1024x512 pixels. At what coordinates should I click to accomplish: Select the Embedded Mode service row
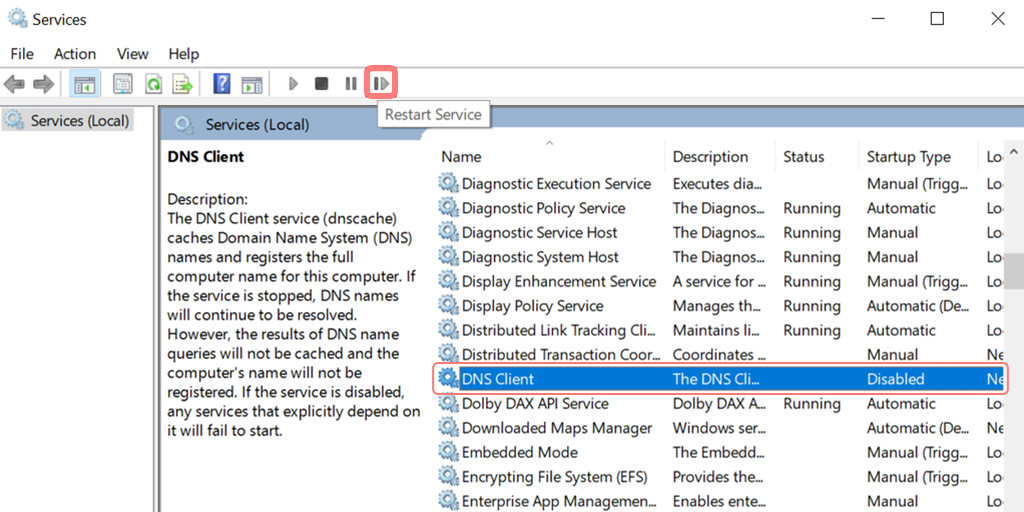(x=721, y=453)
